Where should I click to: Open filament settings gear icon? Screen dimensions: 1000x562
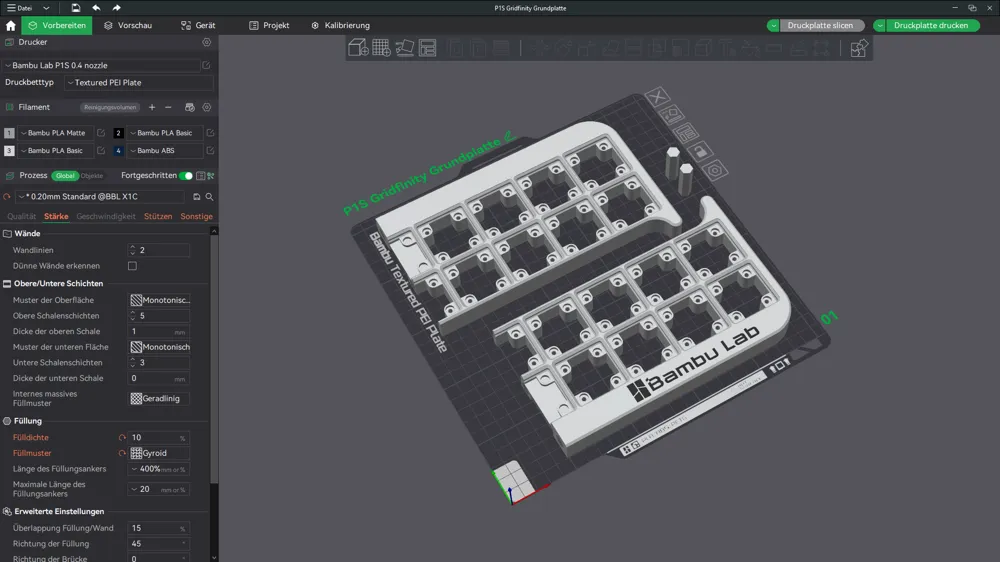click(207, 107)
